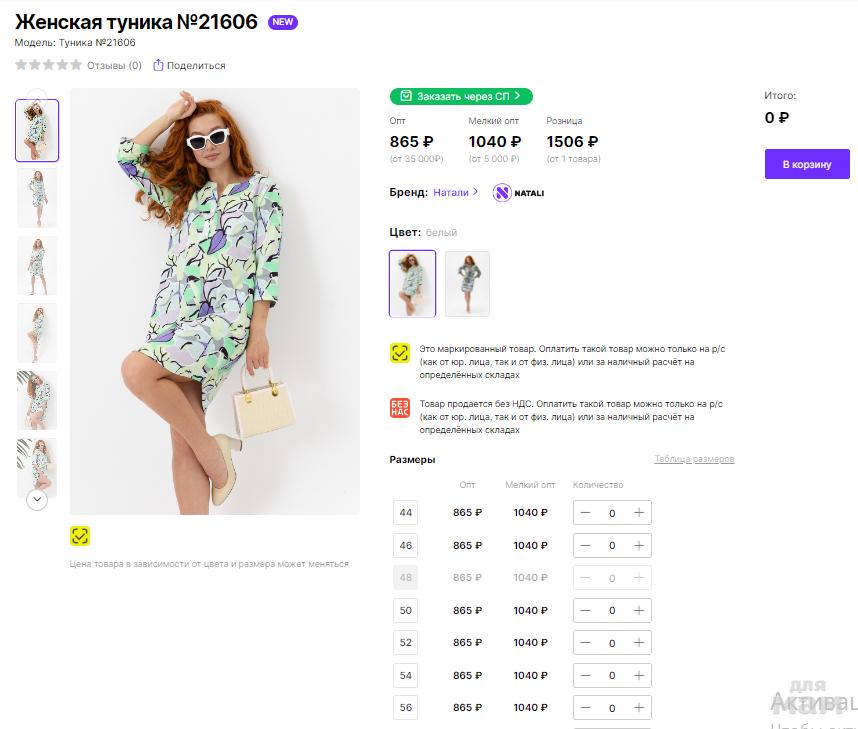Choose the second color variant swatch
858x729 pixels.
click(467, 284)
